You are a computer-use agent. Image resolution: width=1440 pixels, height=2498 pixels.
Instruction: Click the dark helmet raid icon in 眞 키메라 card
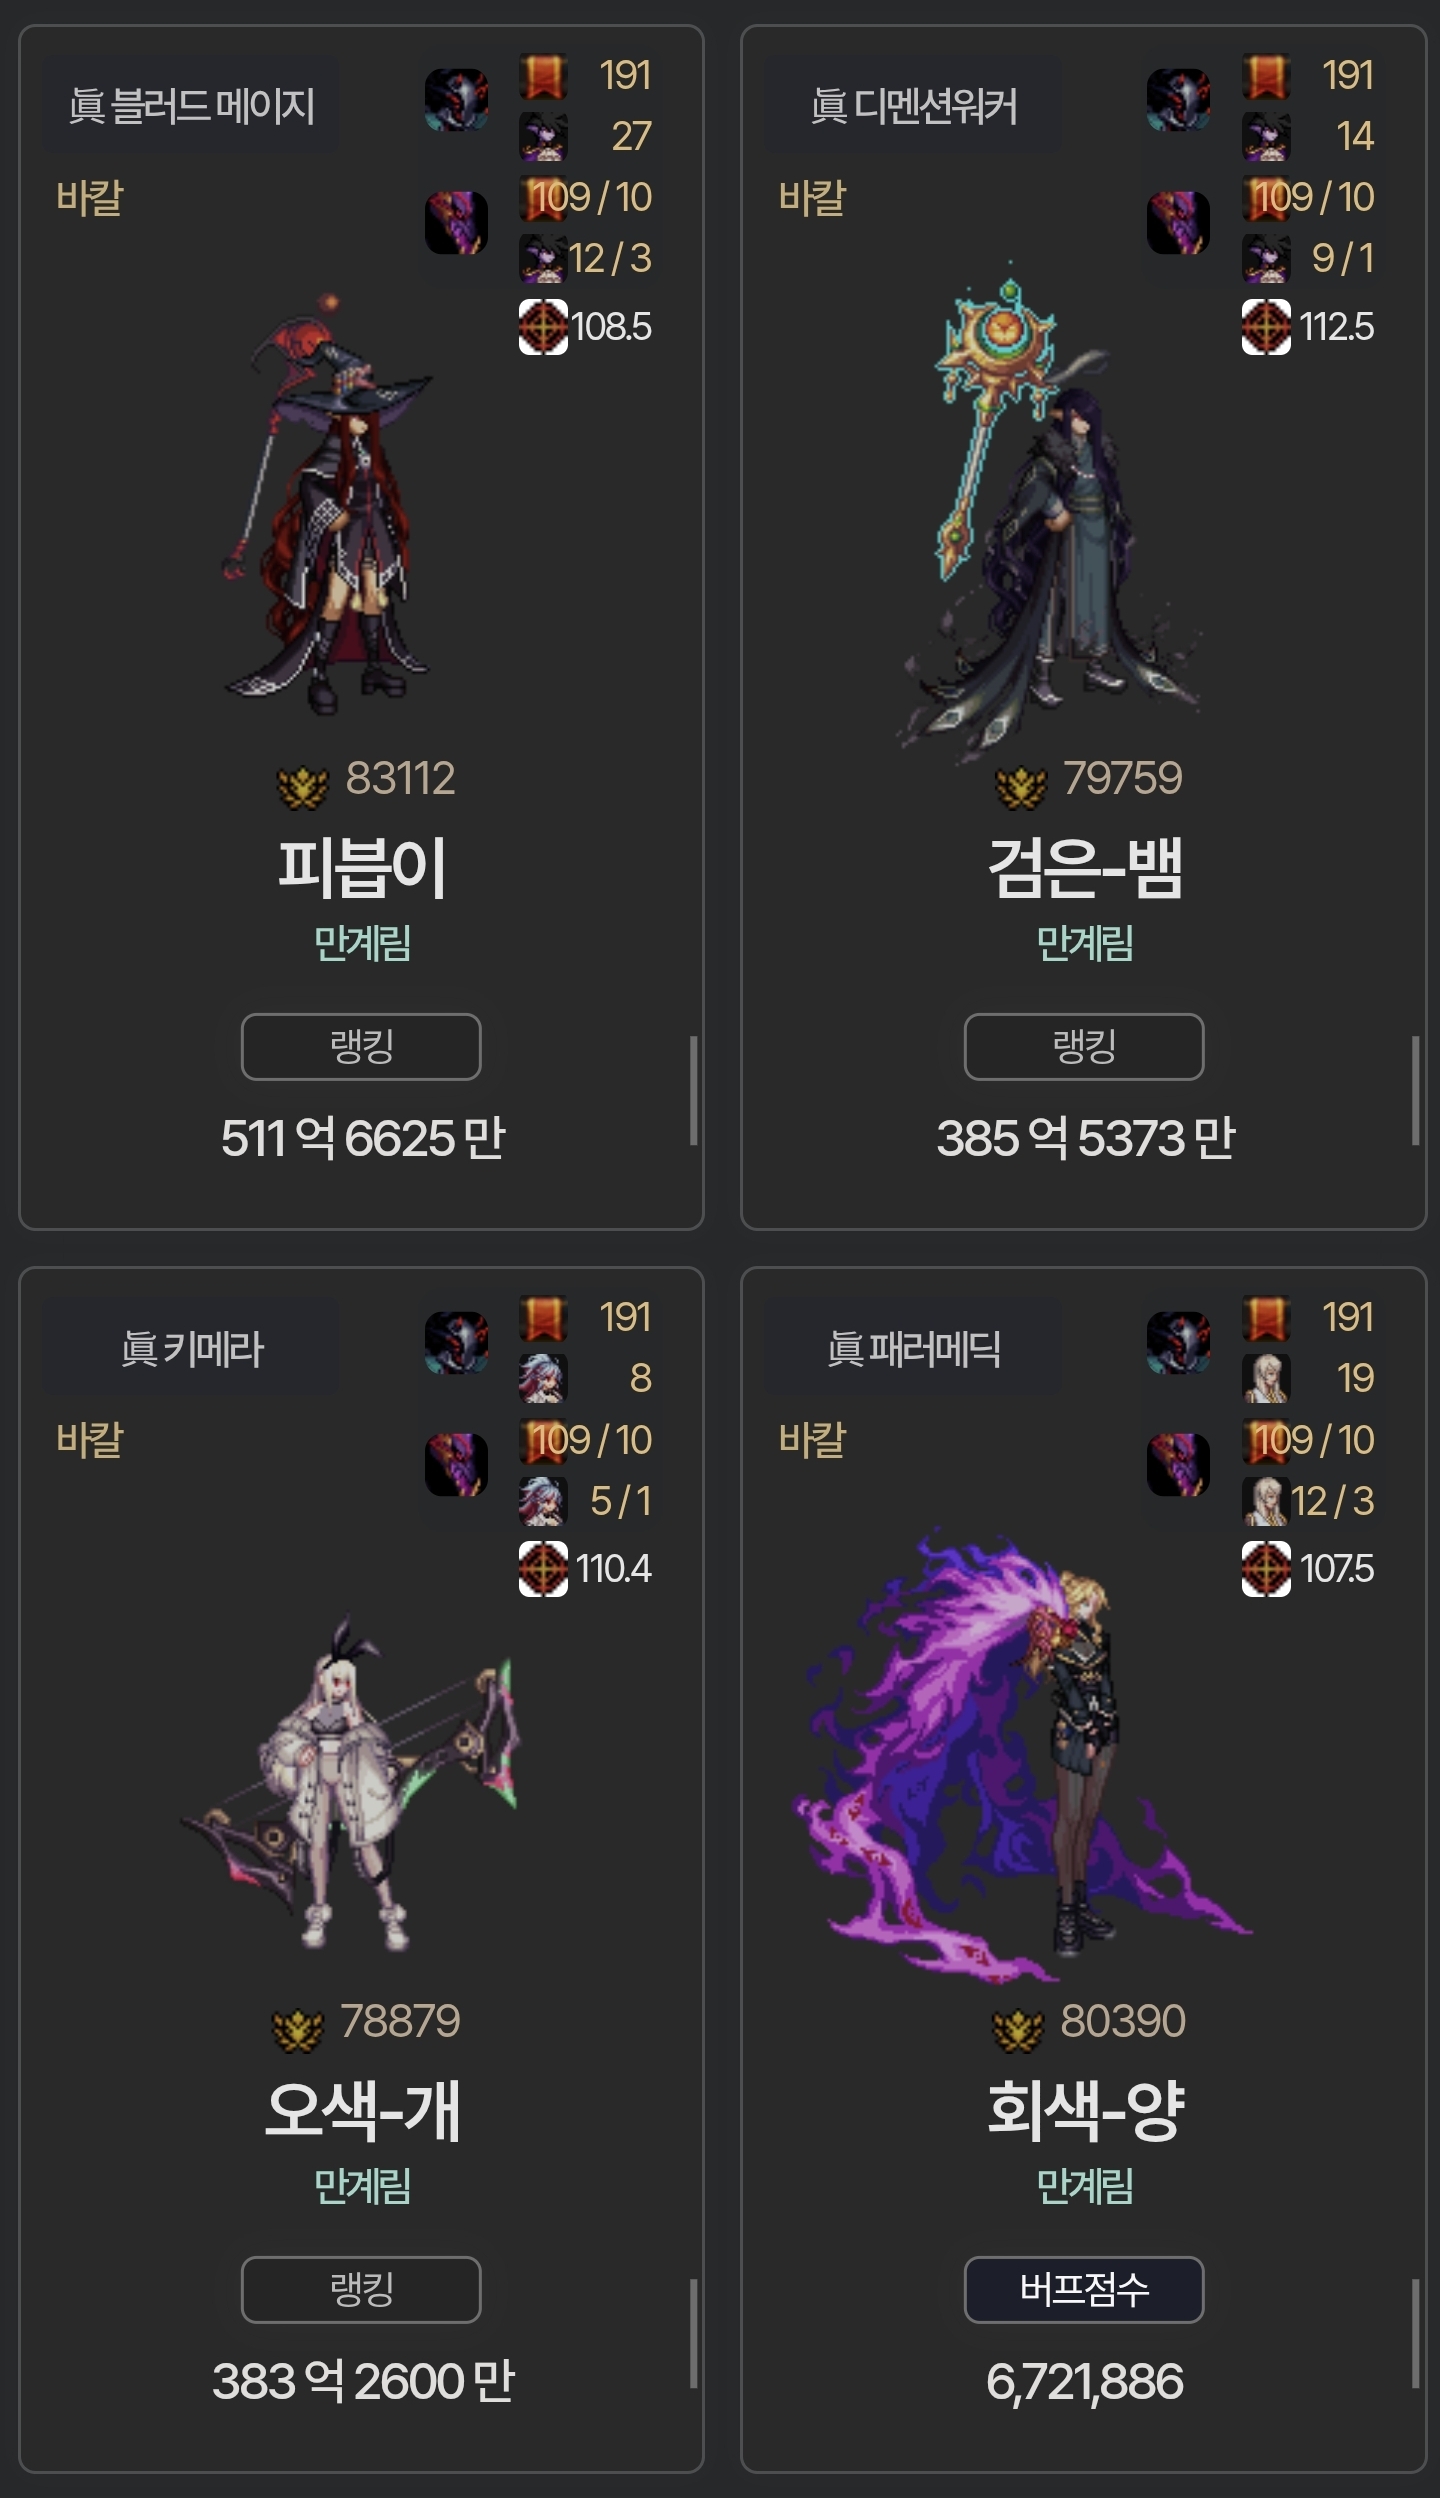[456, 1342]
